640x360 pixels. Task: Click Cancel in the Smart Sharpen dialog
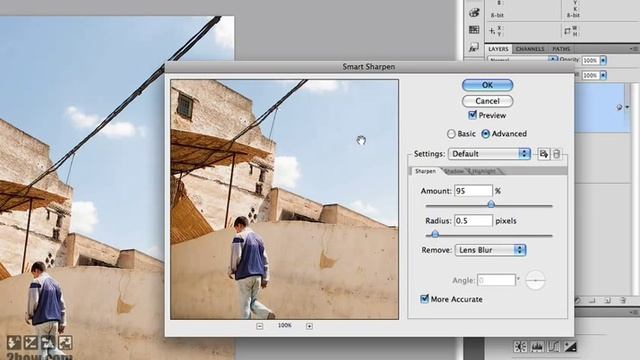pos(487,101)
